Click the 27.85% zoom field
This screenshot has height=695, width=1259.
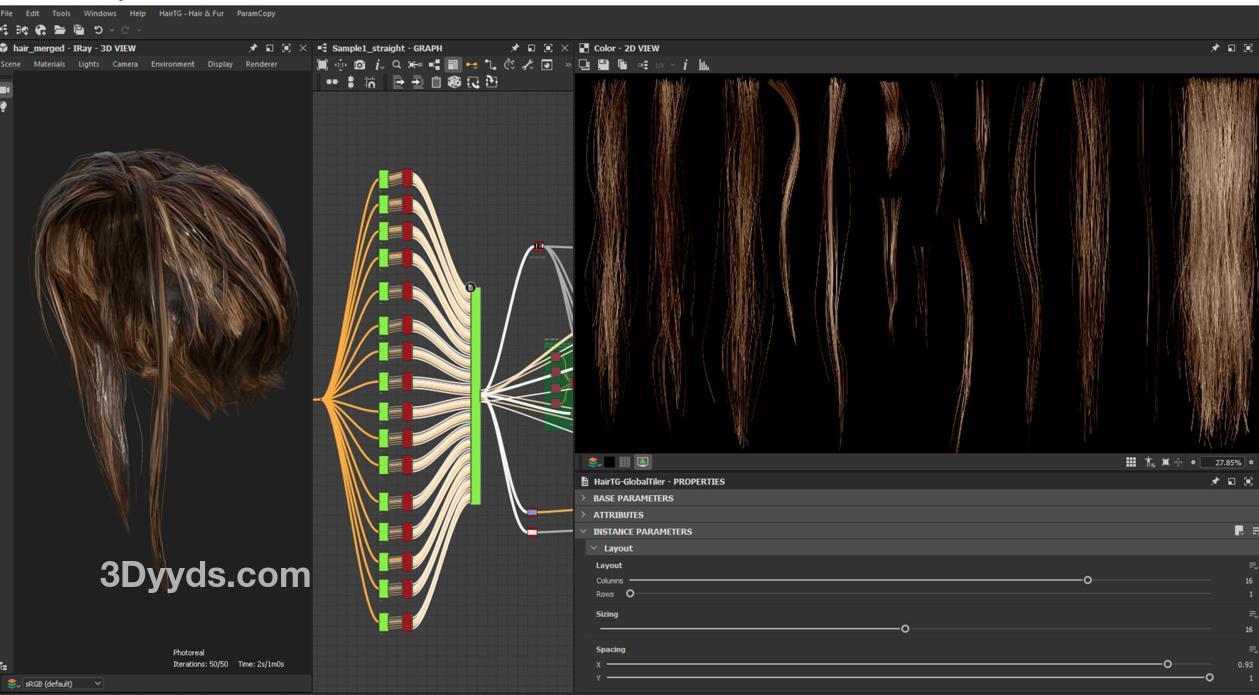pyautogui.click(x=1226, y=462)
